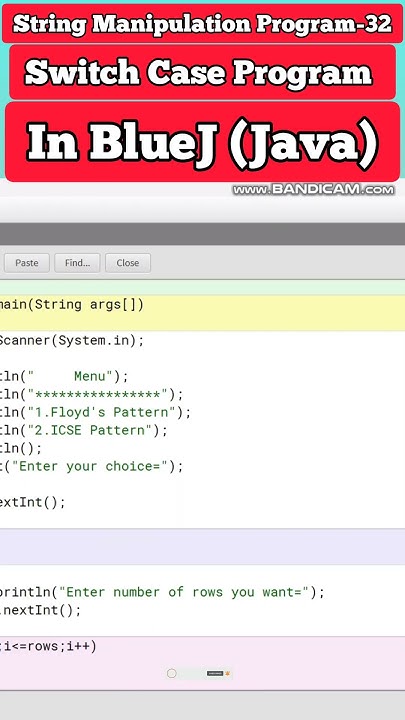This screenshot has height=720, width=405.
Task: Open the Find... search button
Action: tap(77, 263)
